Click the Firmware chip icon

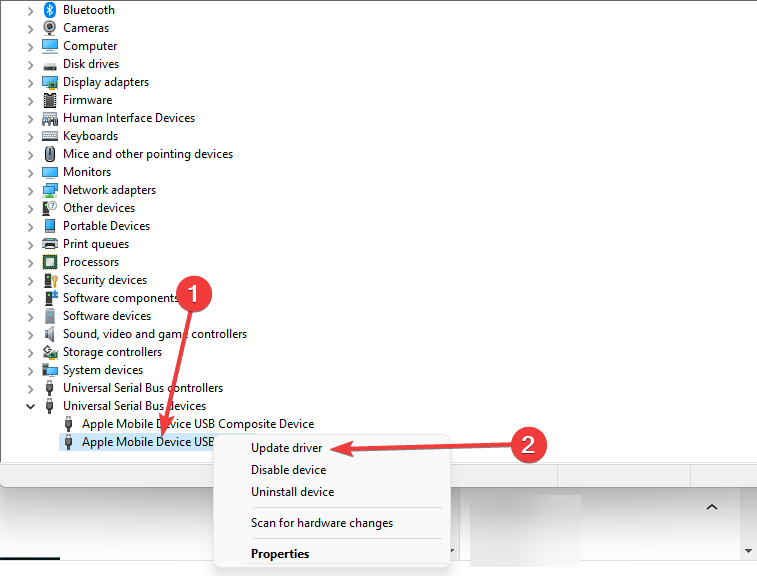tap(50, 100)
